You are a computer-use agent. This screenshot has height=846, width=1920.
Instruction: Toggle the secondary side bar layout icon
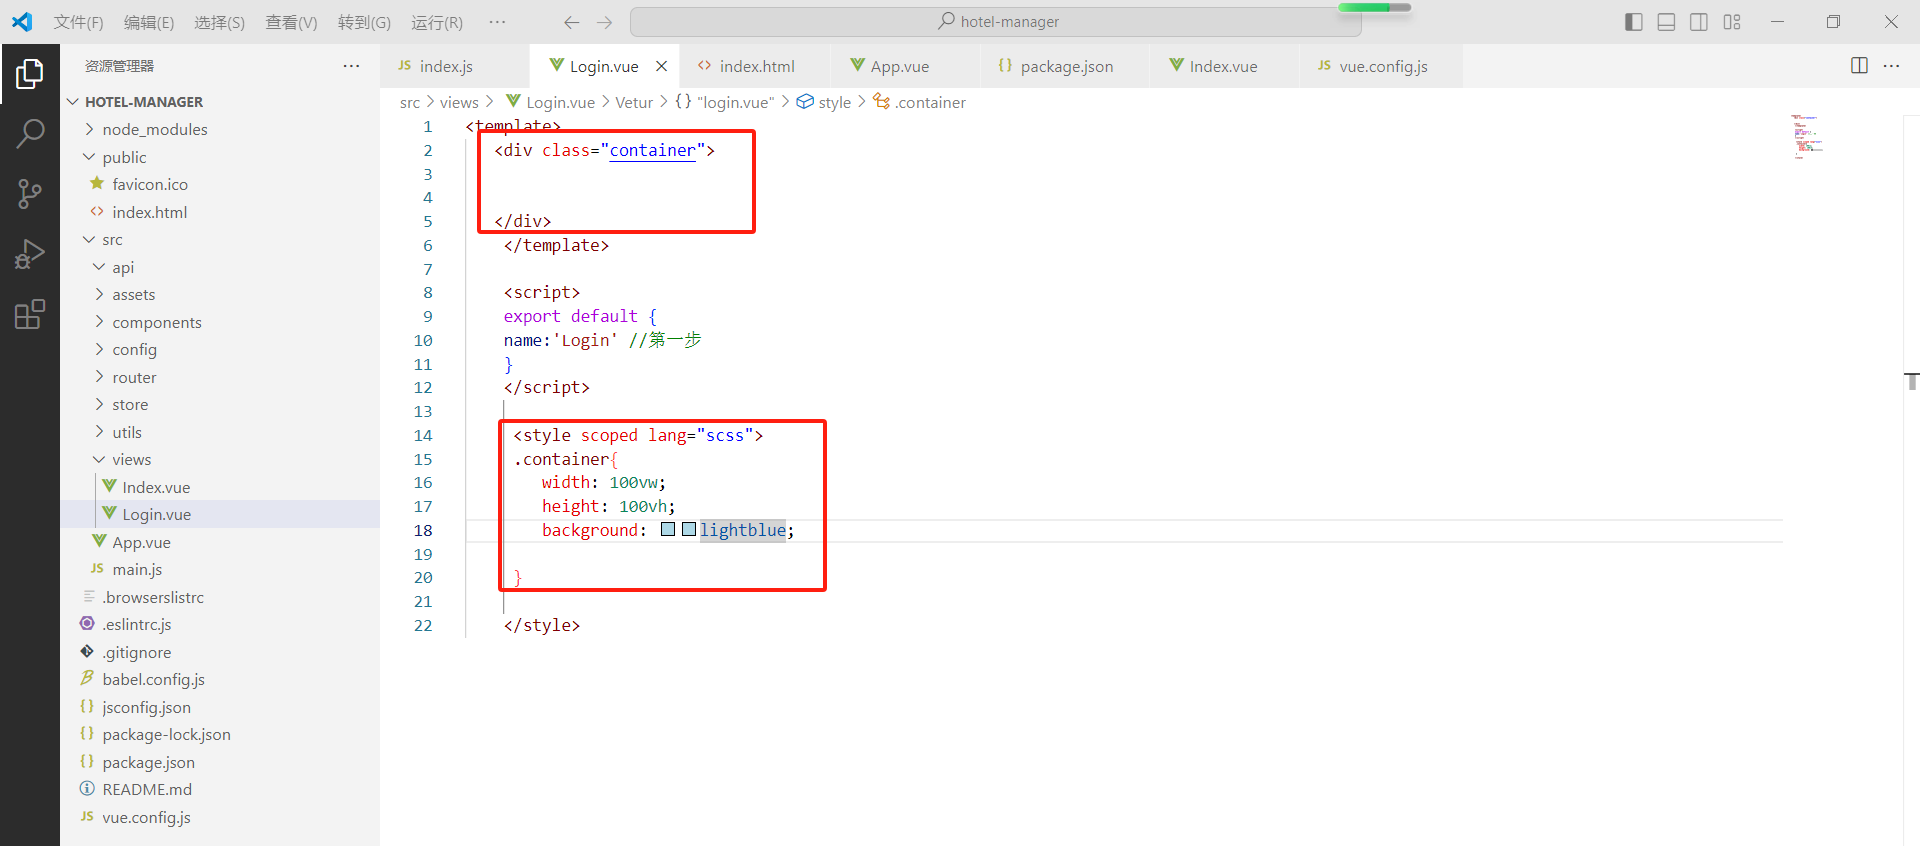click(x=1699, y=22)
